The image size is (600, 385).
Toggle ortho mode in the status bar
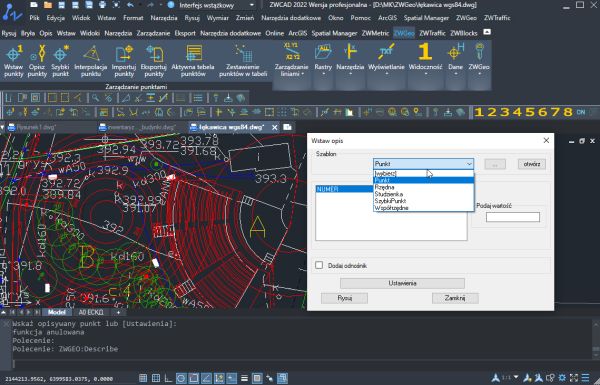(168, 378)
